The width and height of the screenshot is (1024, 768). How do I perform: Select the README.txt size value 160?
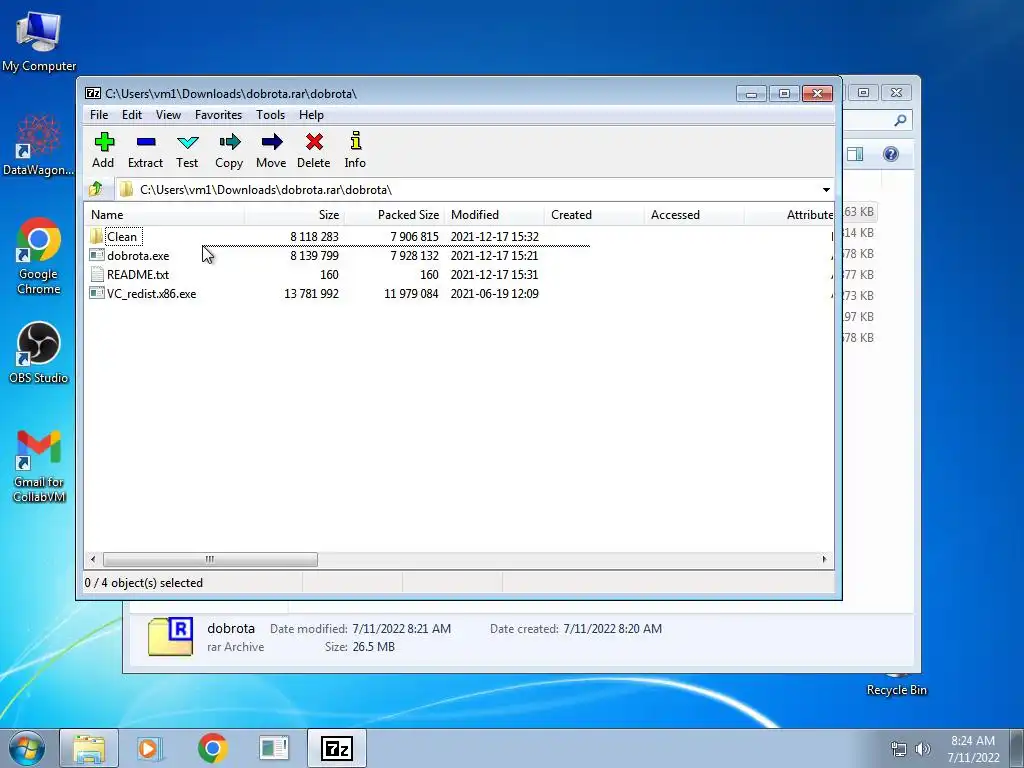coord(329,275)
